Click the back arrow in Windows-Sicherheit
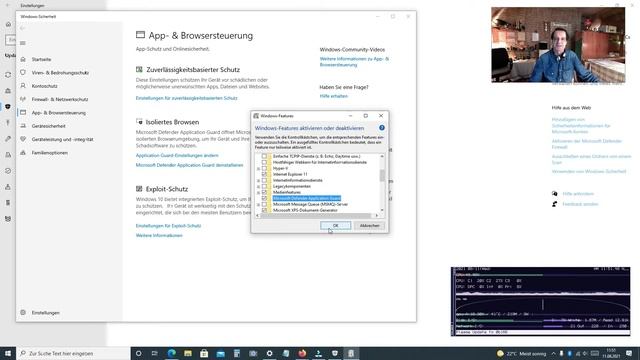This screenshot has width=640, height=360. 23,29
